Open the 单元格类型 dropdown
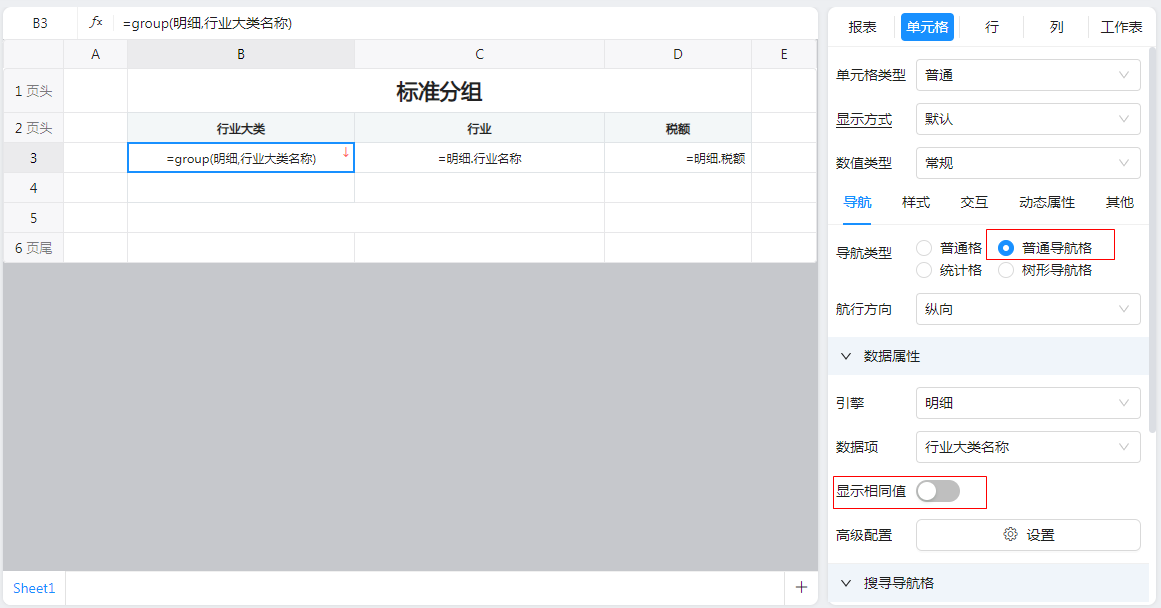The height and width of the screenshot is (608, 1161). (x=1027, y=75)
